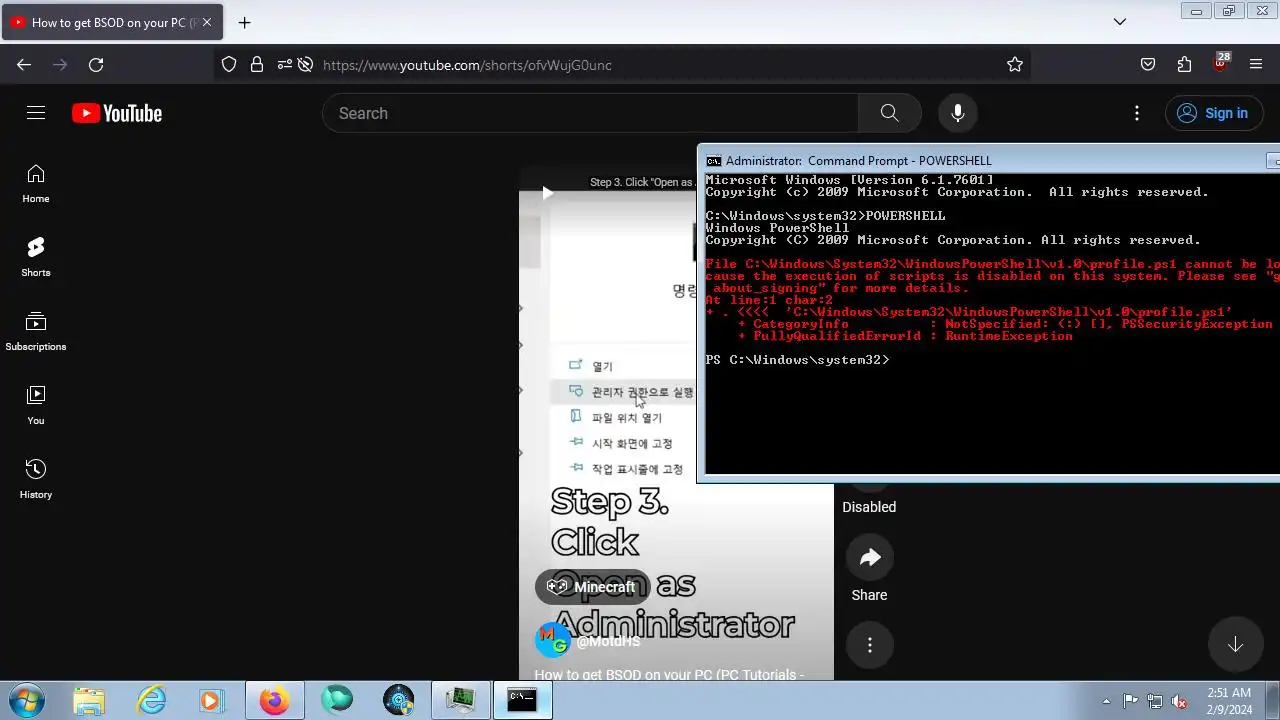Click the channel avatar on the Short
1280x720 pixels.
[553, 640]
